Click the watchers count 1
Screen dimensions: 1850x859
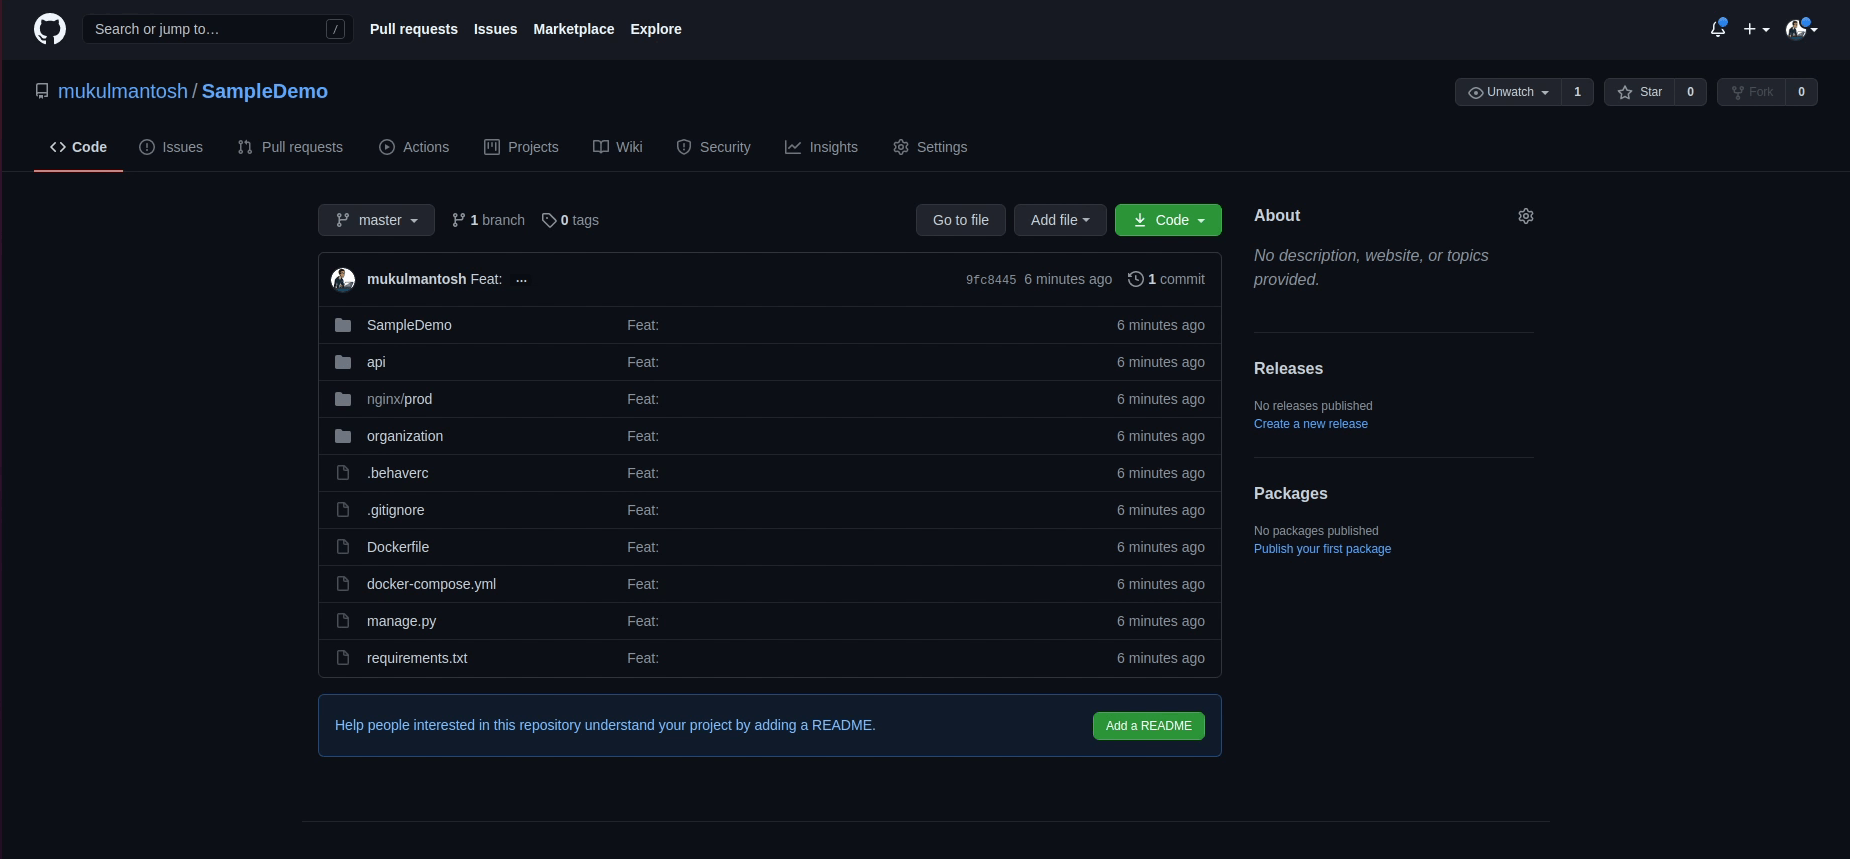[x=1578, y=92]
